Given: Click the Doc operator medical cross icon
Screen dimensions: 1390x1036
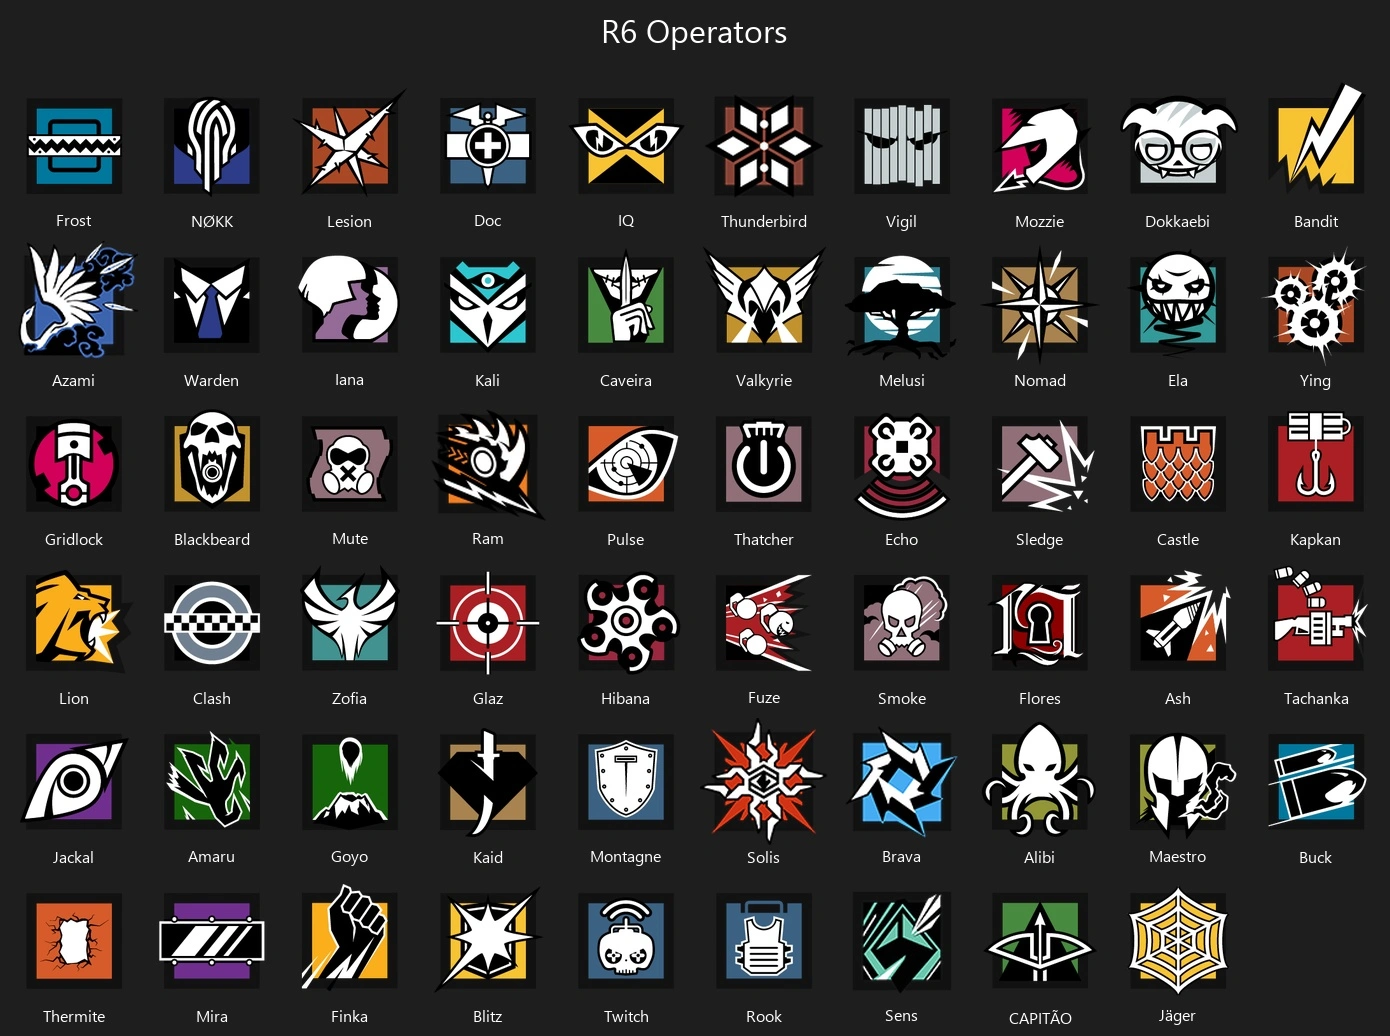Looking at the screenshot, I should pos(488,146).
